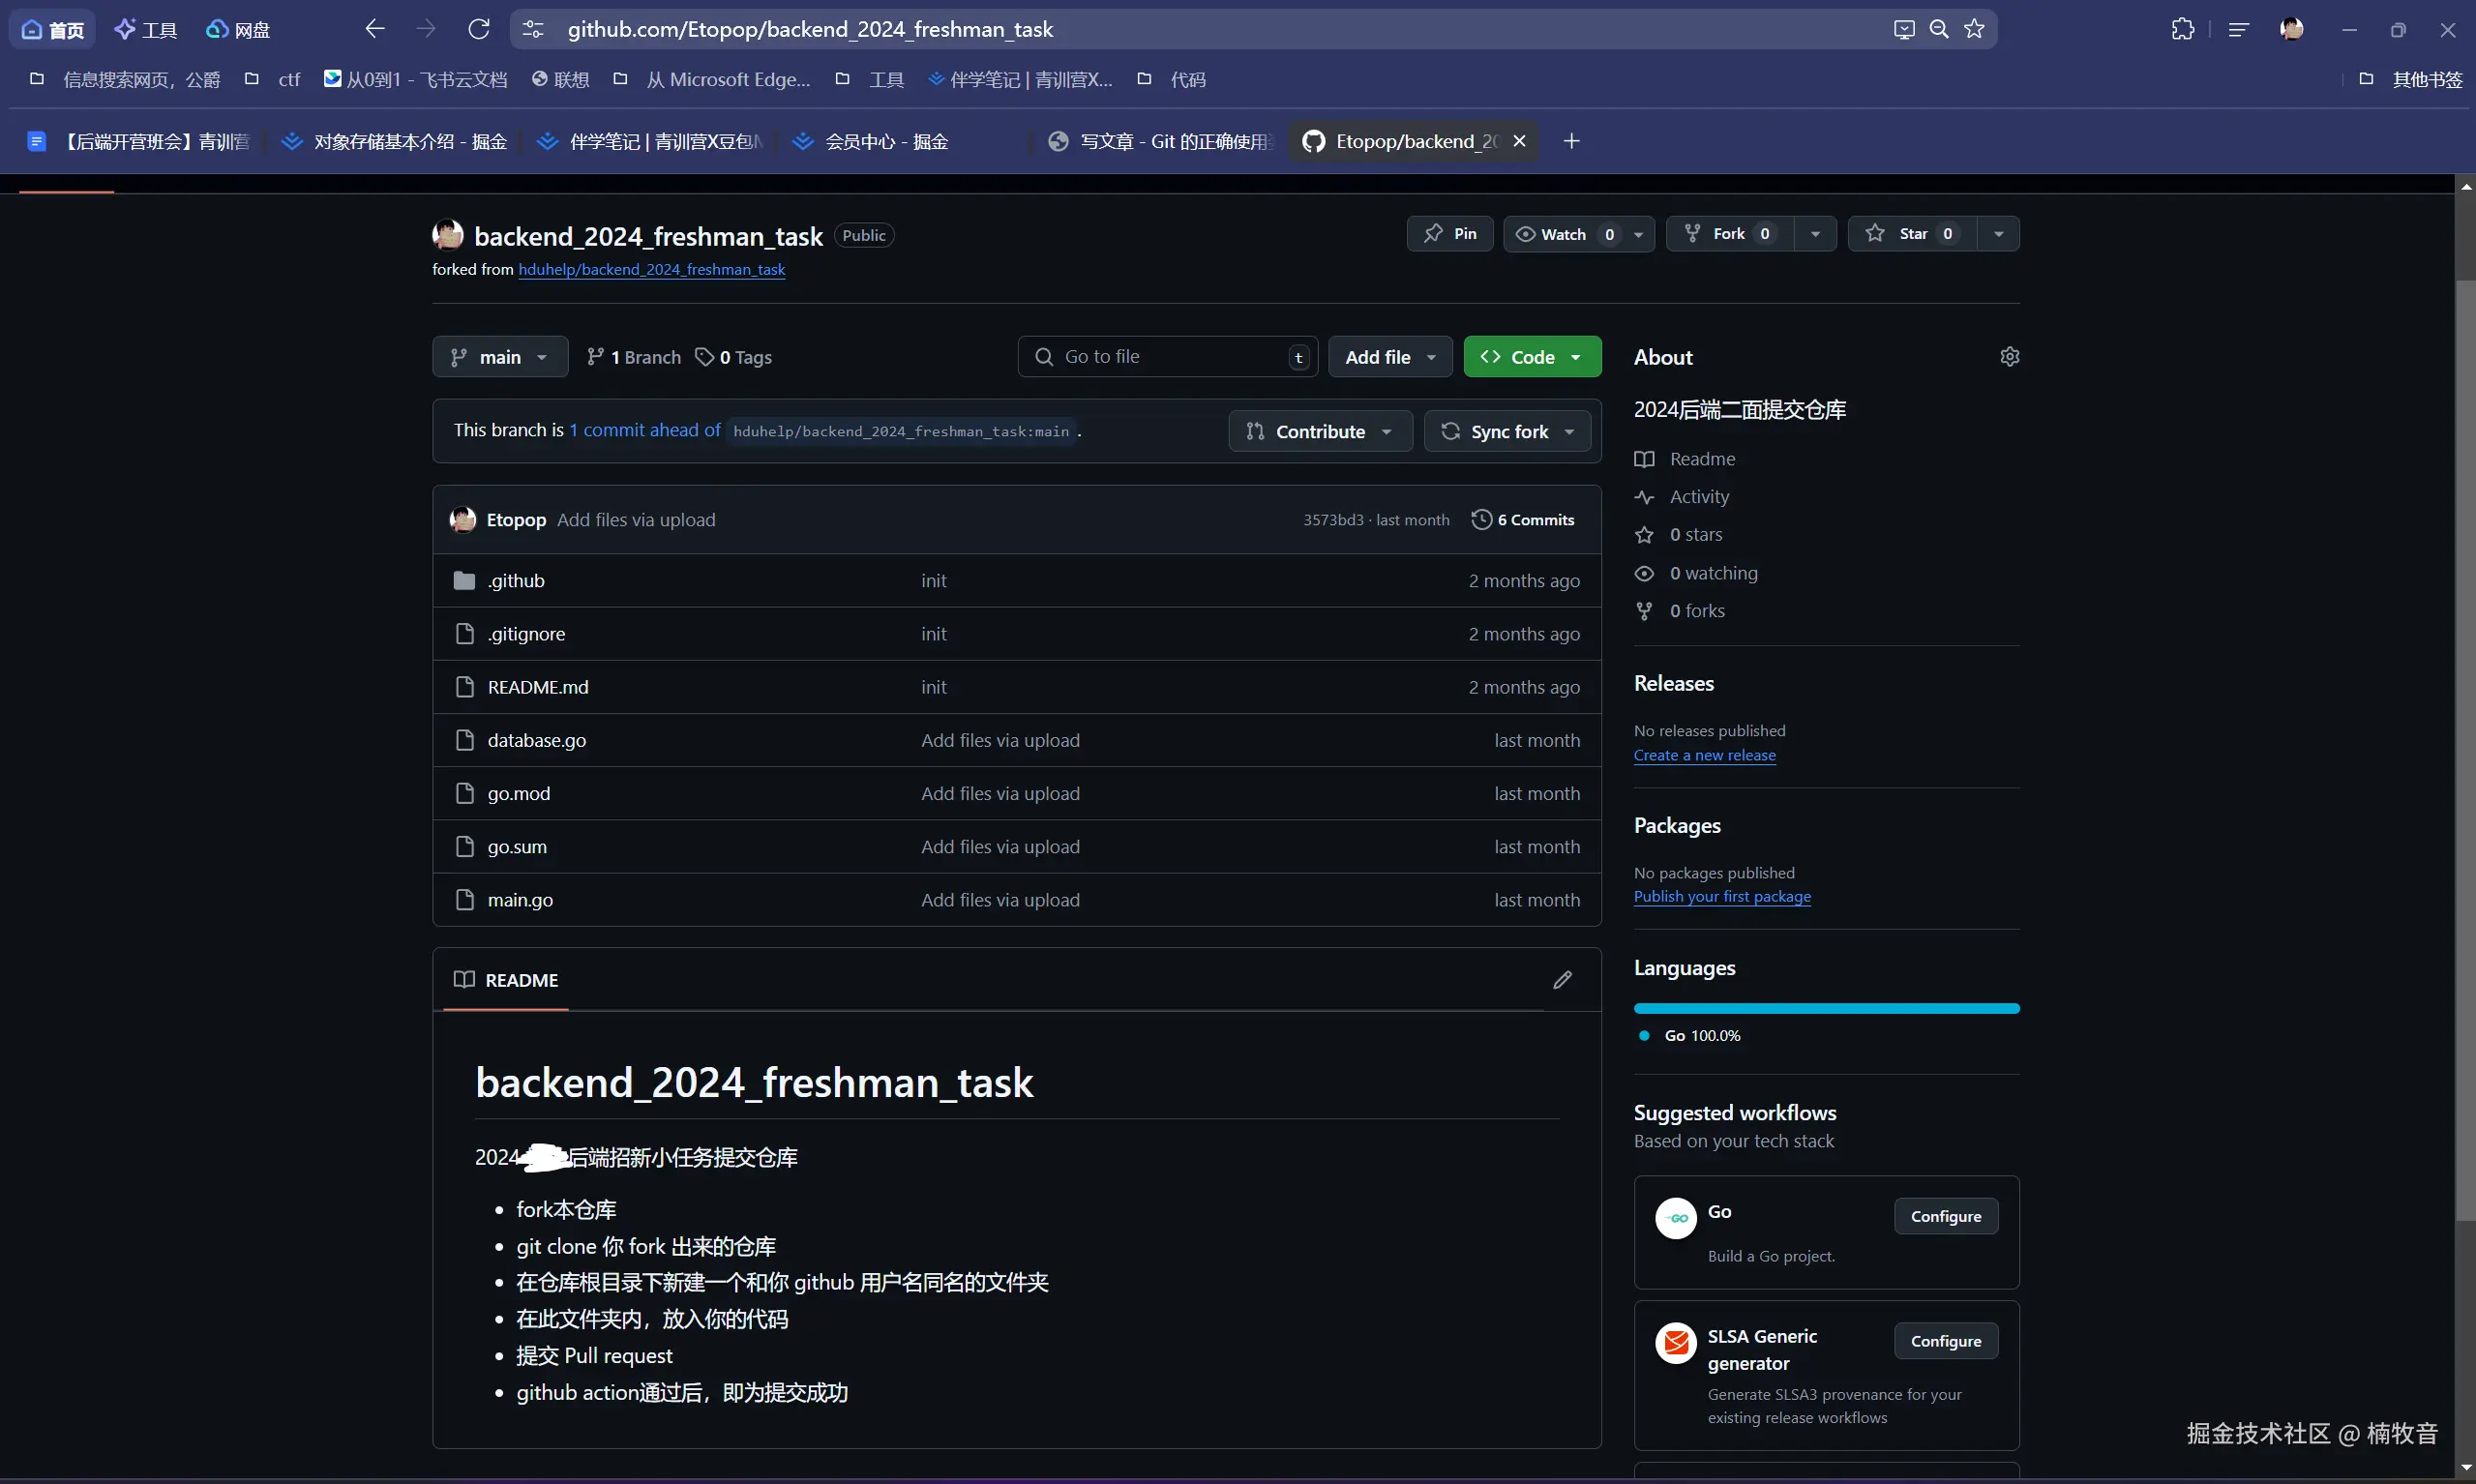The height and width of the screenshot is (1484, 2476).
Task: Open the main.go file
Action: click(520, 900)
